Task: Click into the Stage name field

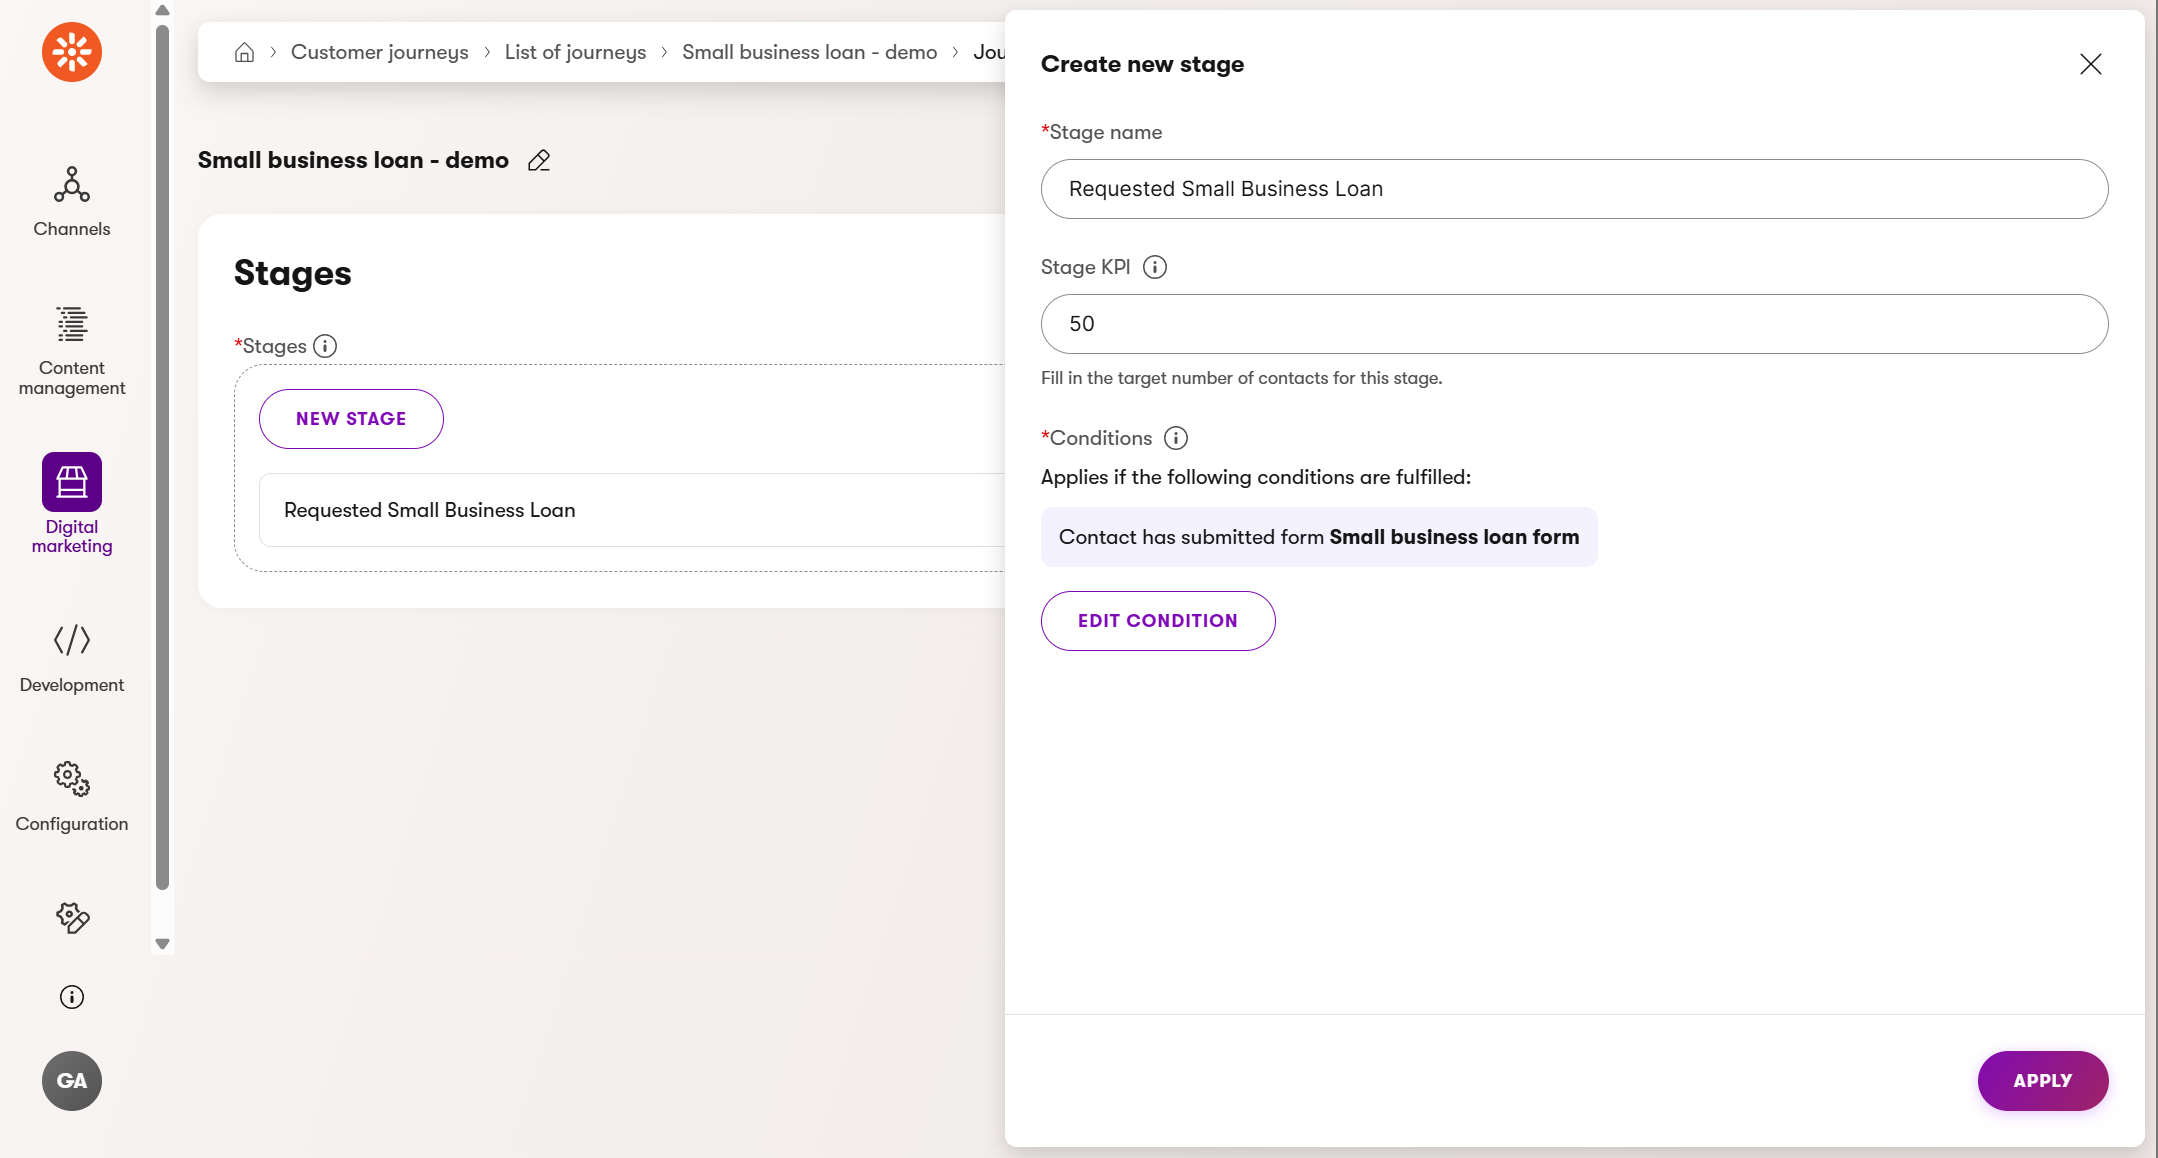Action: (1574, 189)
